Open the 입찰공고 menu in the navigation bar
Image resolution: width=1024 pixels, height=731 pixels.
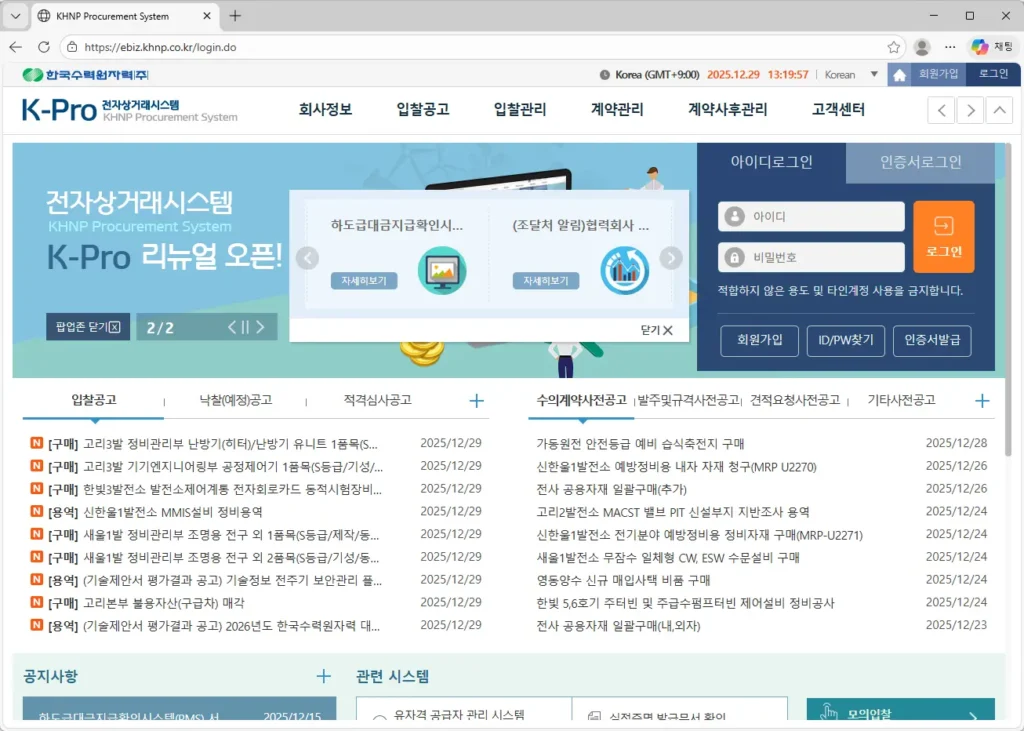click(x=421, y=110)
